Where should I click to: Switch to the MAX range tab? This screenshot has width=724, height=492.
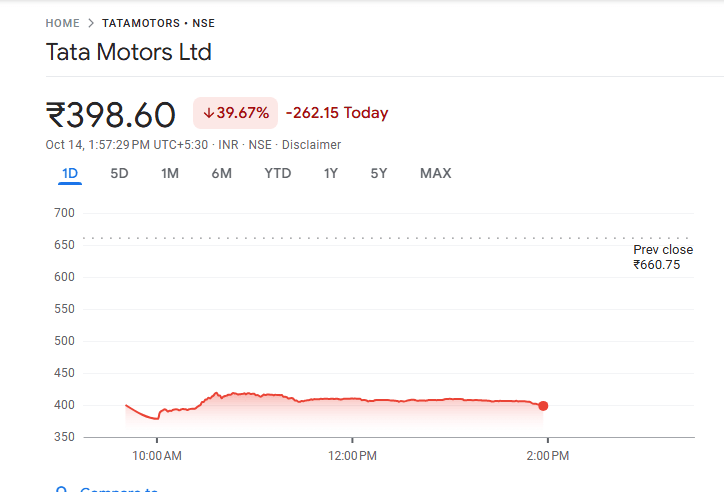[435, 173]
